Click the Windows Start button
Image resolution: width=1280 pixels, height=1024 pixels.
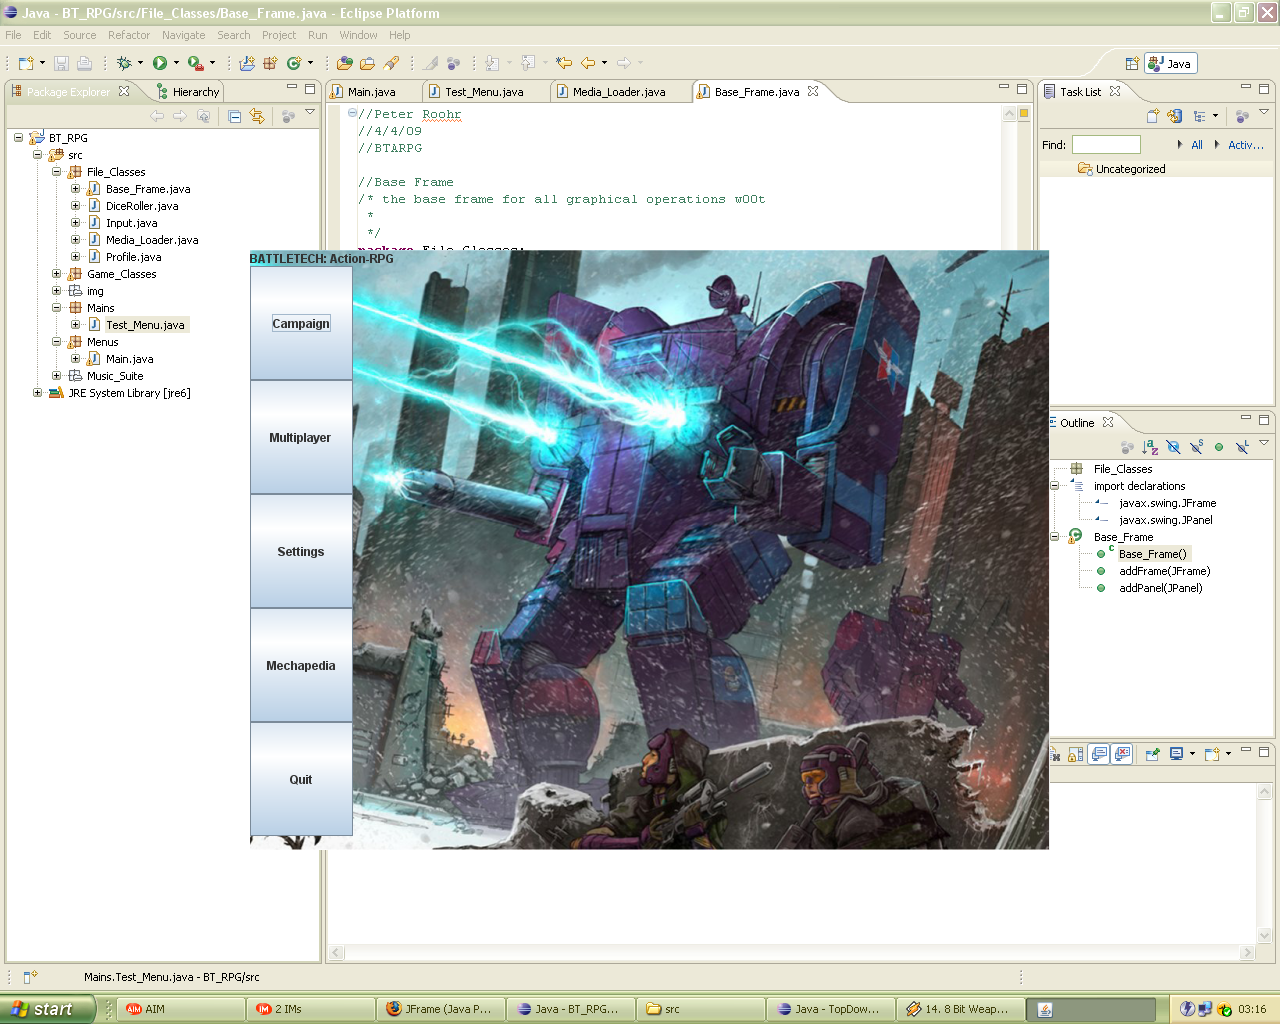(48, 1009)
